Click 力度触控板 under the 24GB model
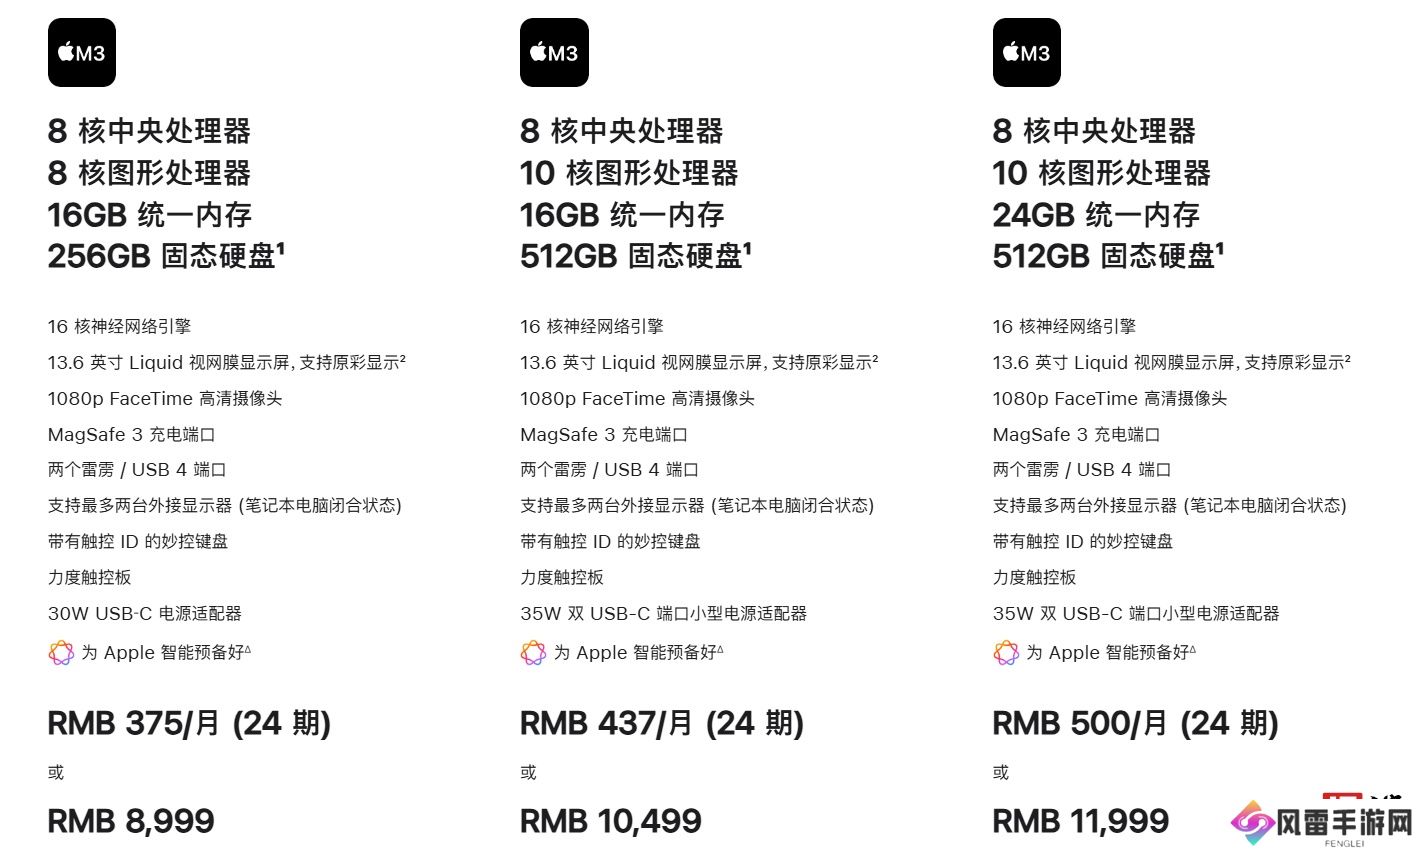The height and width of the screenshot is (849, 1421). pos(1034,577)
